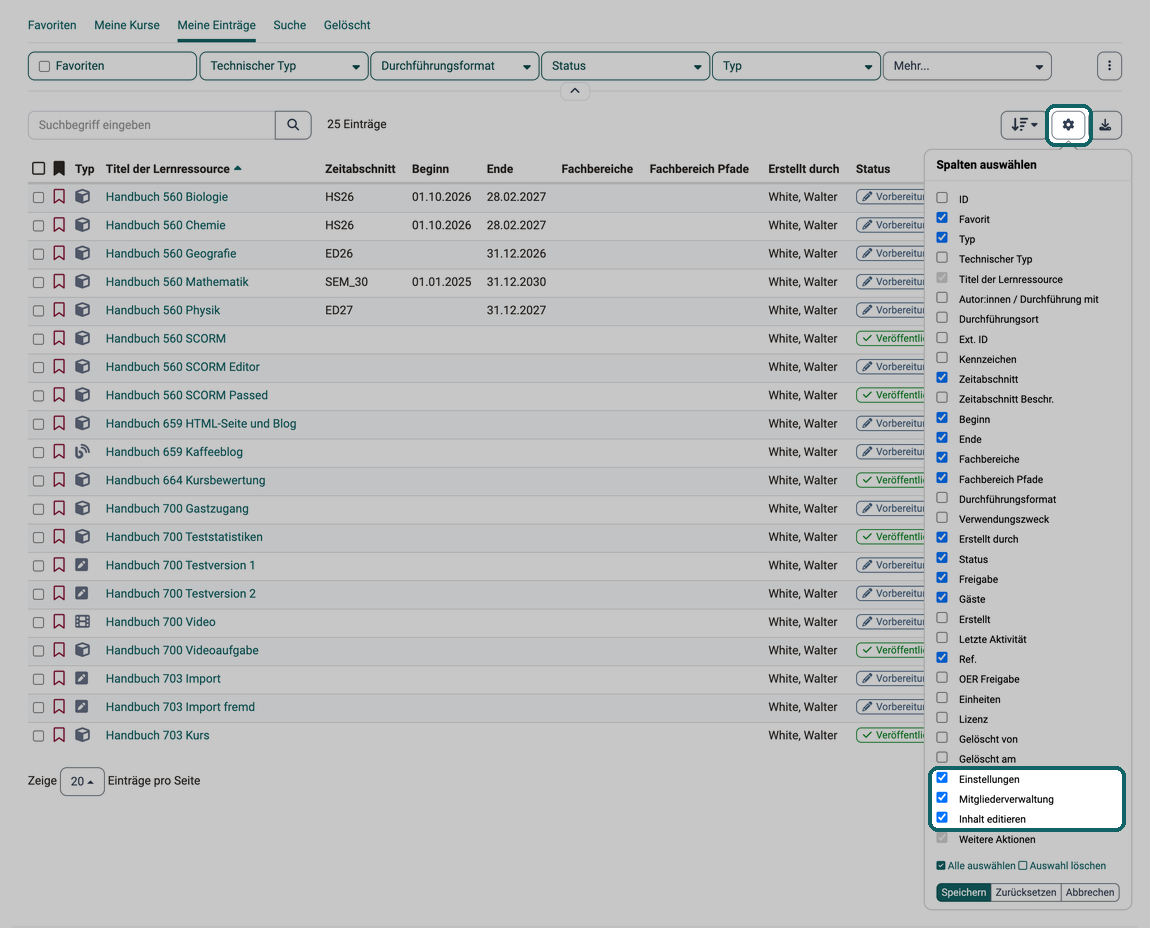Bookmark Handbuch 560 Biologie as favorite
1150x928 pixels.
click(x=59, y=197)
